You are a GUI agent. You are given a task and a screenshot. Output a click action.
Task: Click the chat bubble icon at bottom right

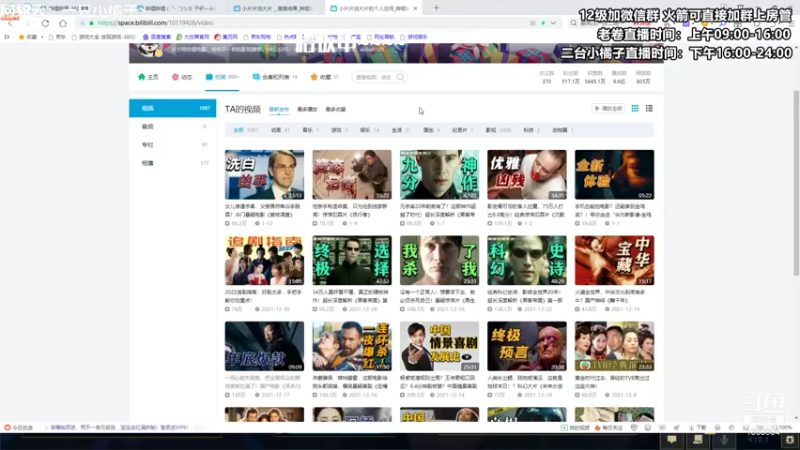point(672,439)
